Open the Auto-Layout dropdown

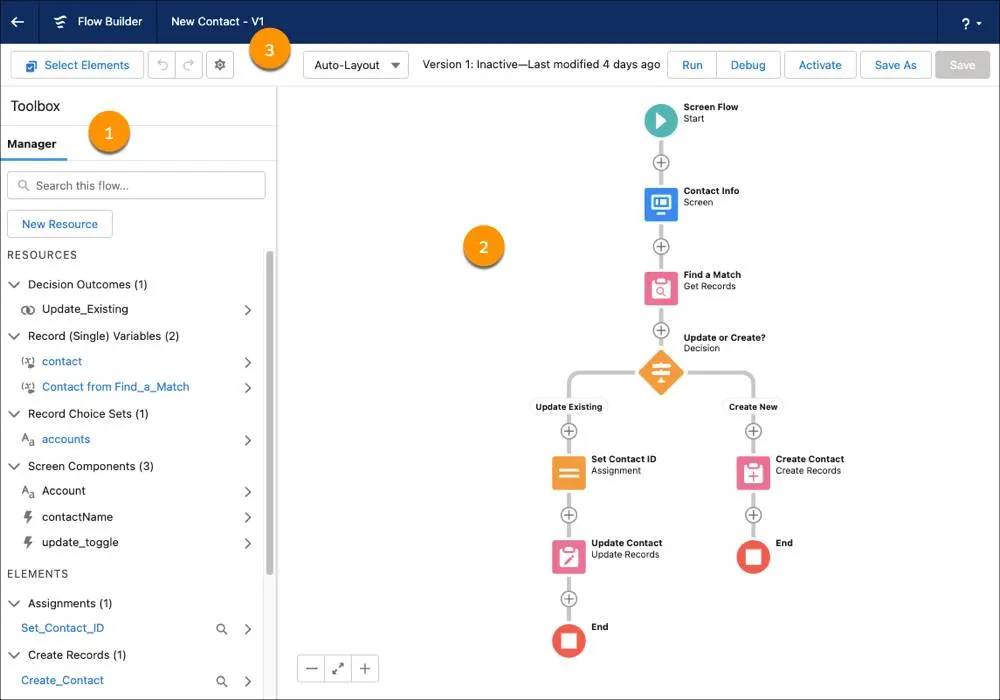[355, 64]
